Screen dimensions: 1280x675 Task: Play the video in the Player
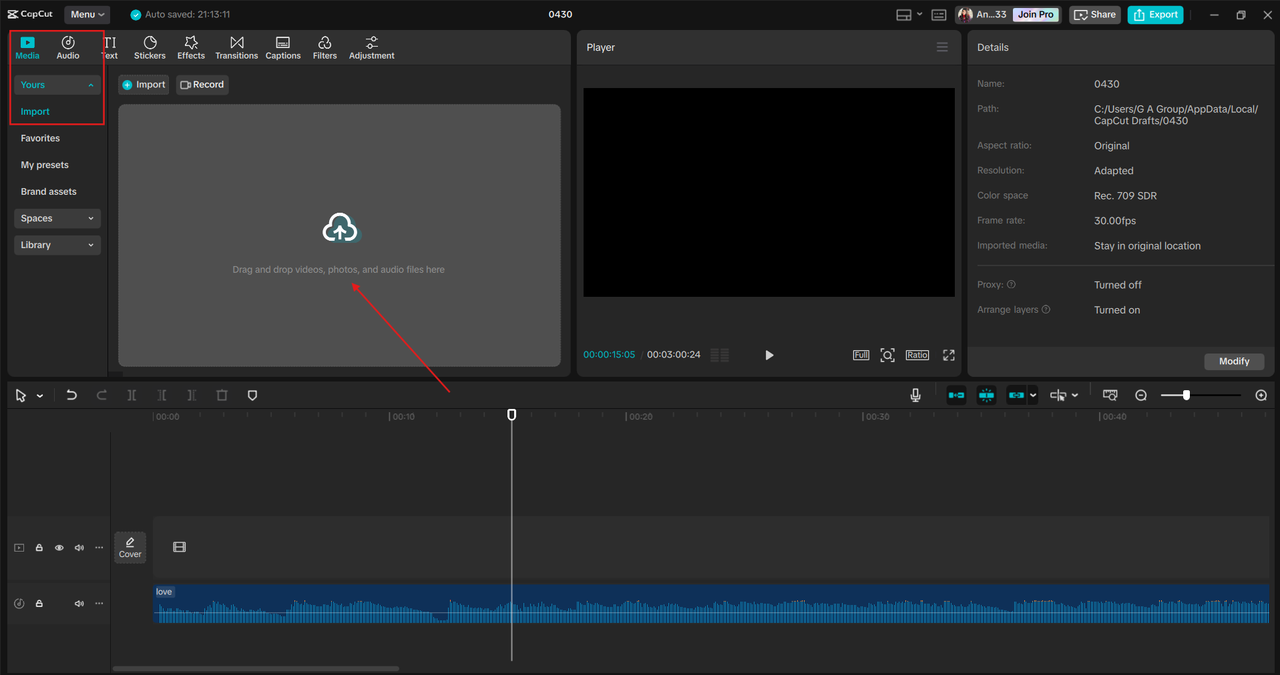769,355
